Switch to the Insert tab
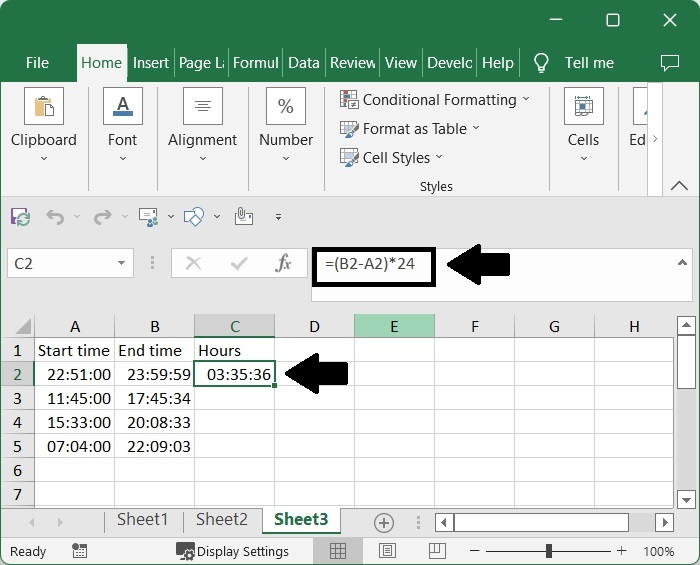Viewport: 700px width, 565px height. (151, 62)
